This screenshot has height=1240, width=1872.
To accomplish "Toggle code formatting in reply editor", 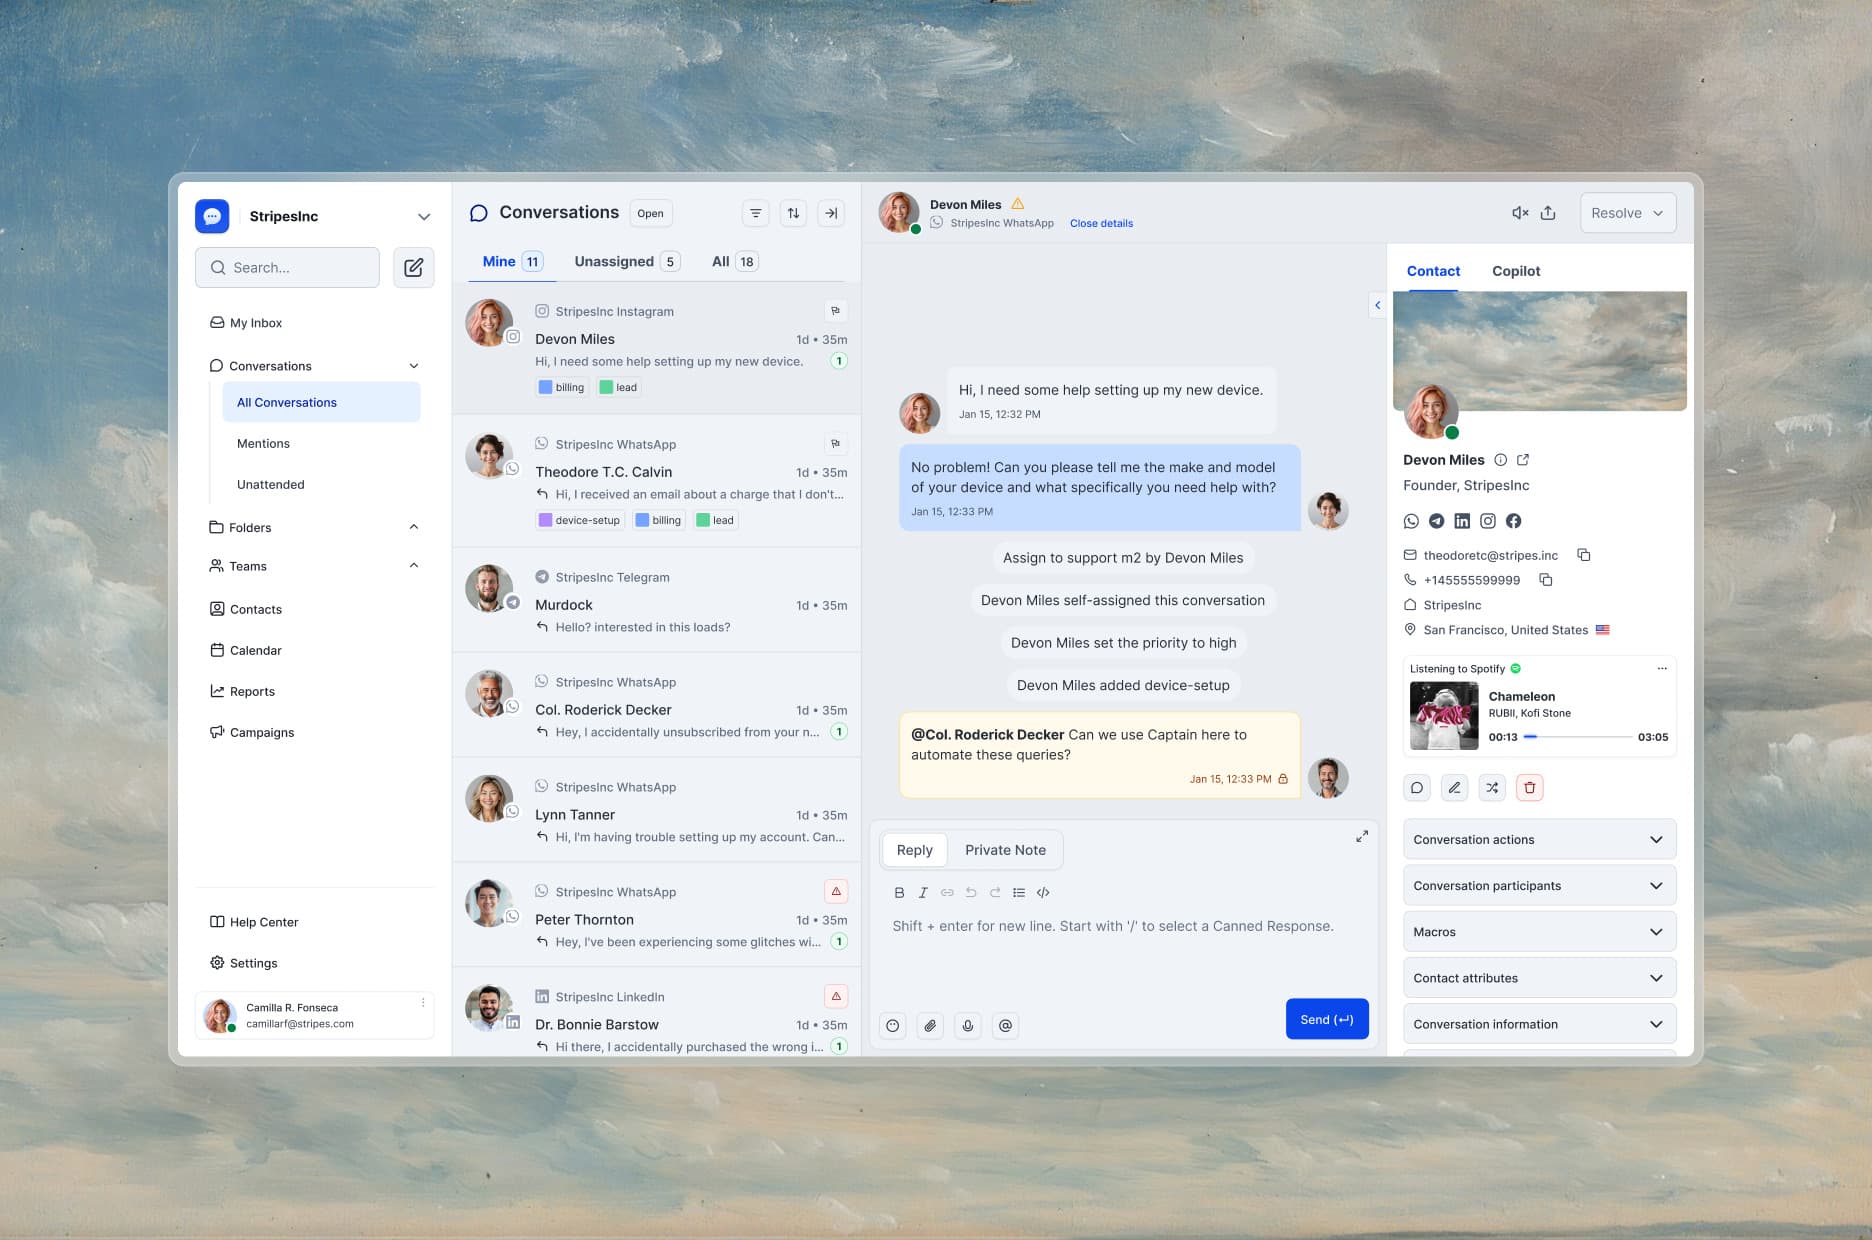I will (x=1043, y=893).
